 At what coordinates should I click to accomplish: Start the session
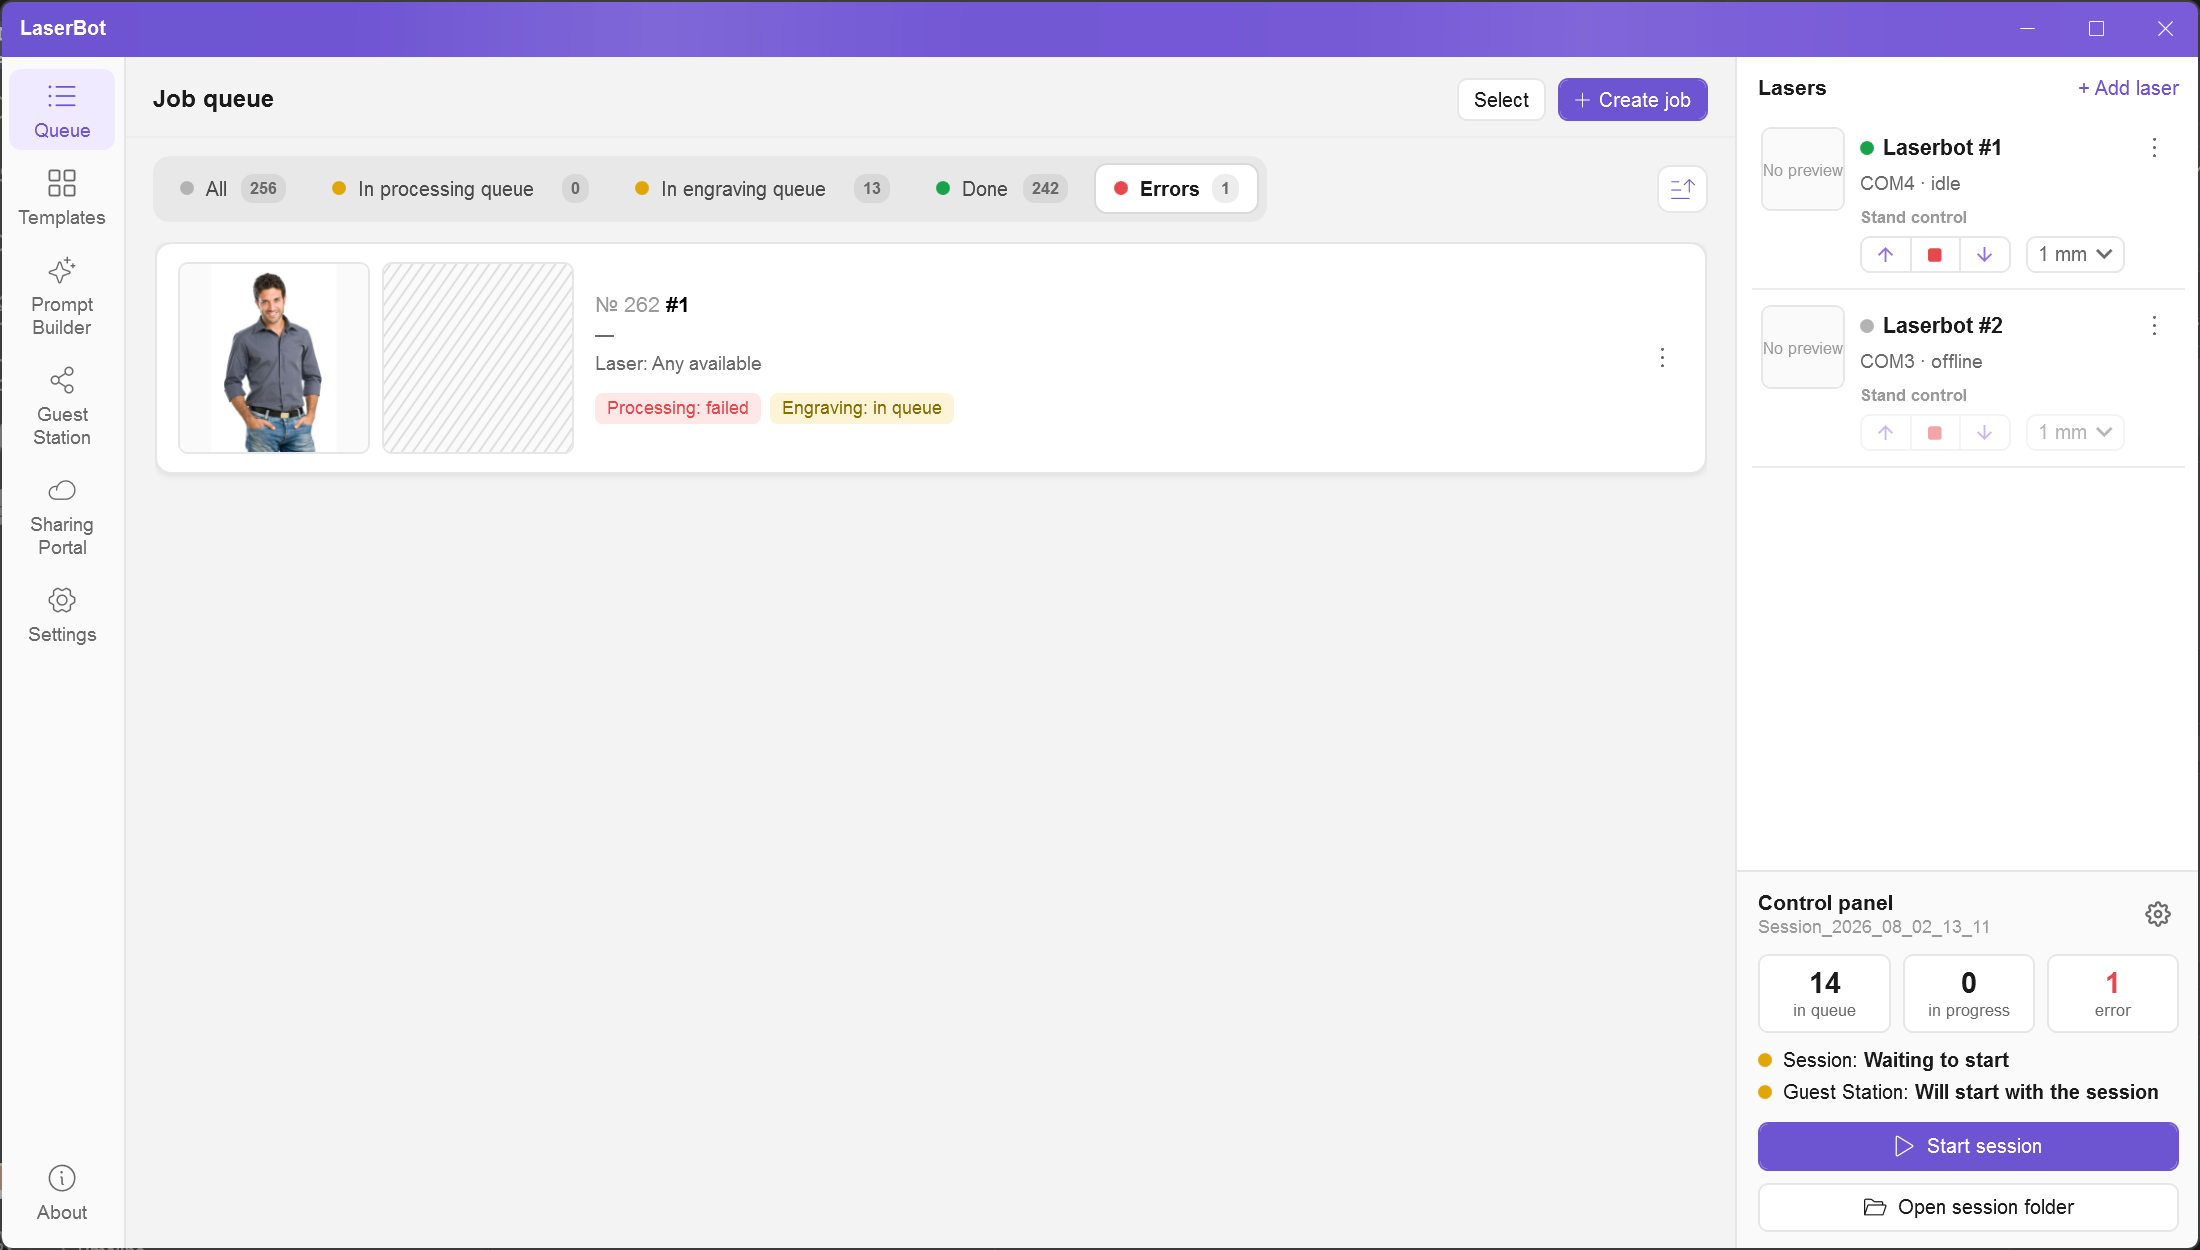coord(1968,1146)
